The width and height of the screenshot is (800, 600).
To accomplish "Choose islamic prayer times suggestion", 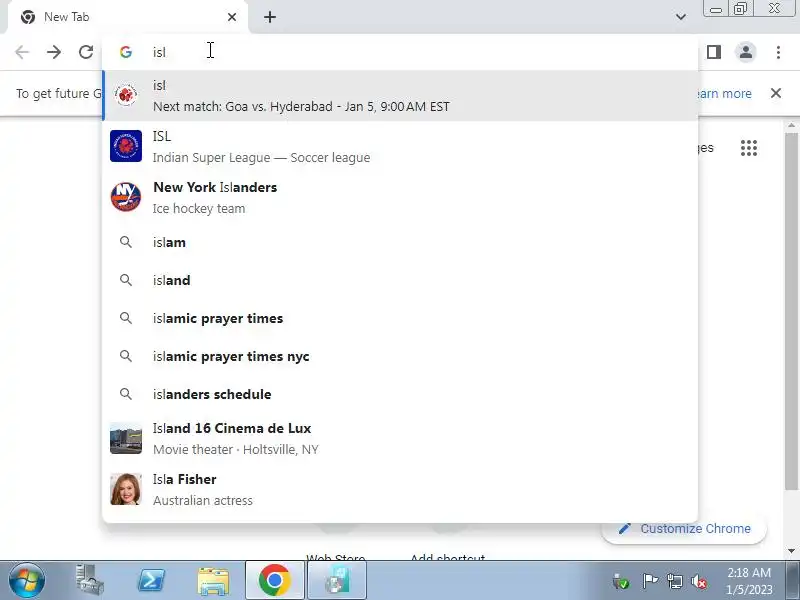I will 400,318.
